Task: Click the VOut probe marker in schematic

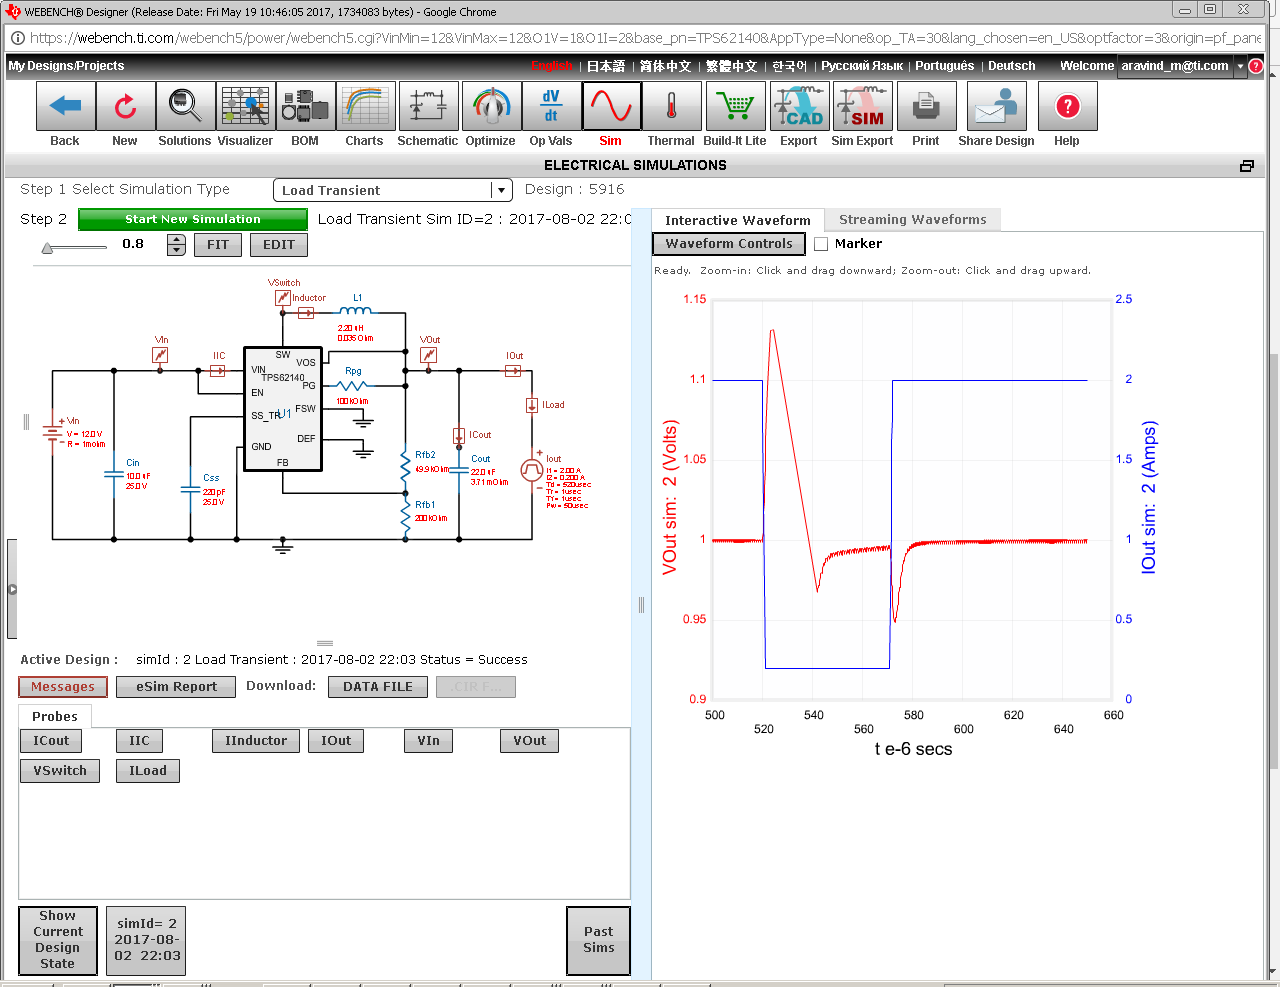Action: 429,355
